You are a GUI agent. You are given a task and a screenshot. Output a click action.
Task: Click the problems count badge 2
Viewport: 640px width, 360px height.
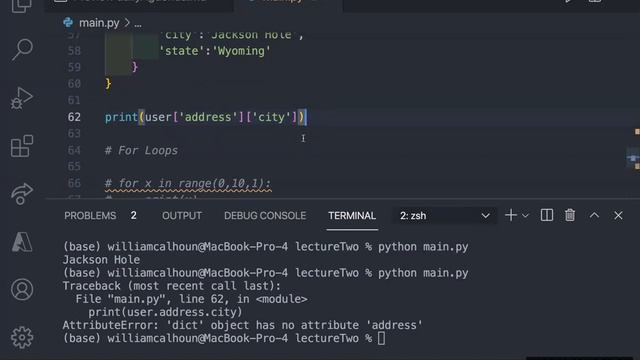[133, 216]
